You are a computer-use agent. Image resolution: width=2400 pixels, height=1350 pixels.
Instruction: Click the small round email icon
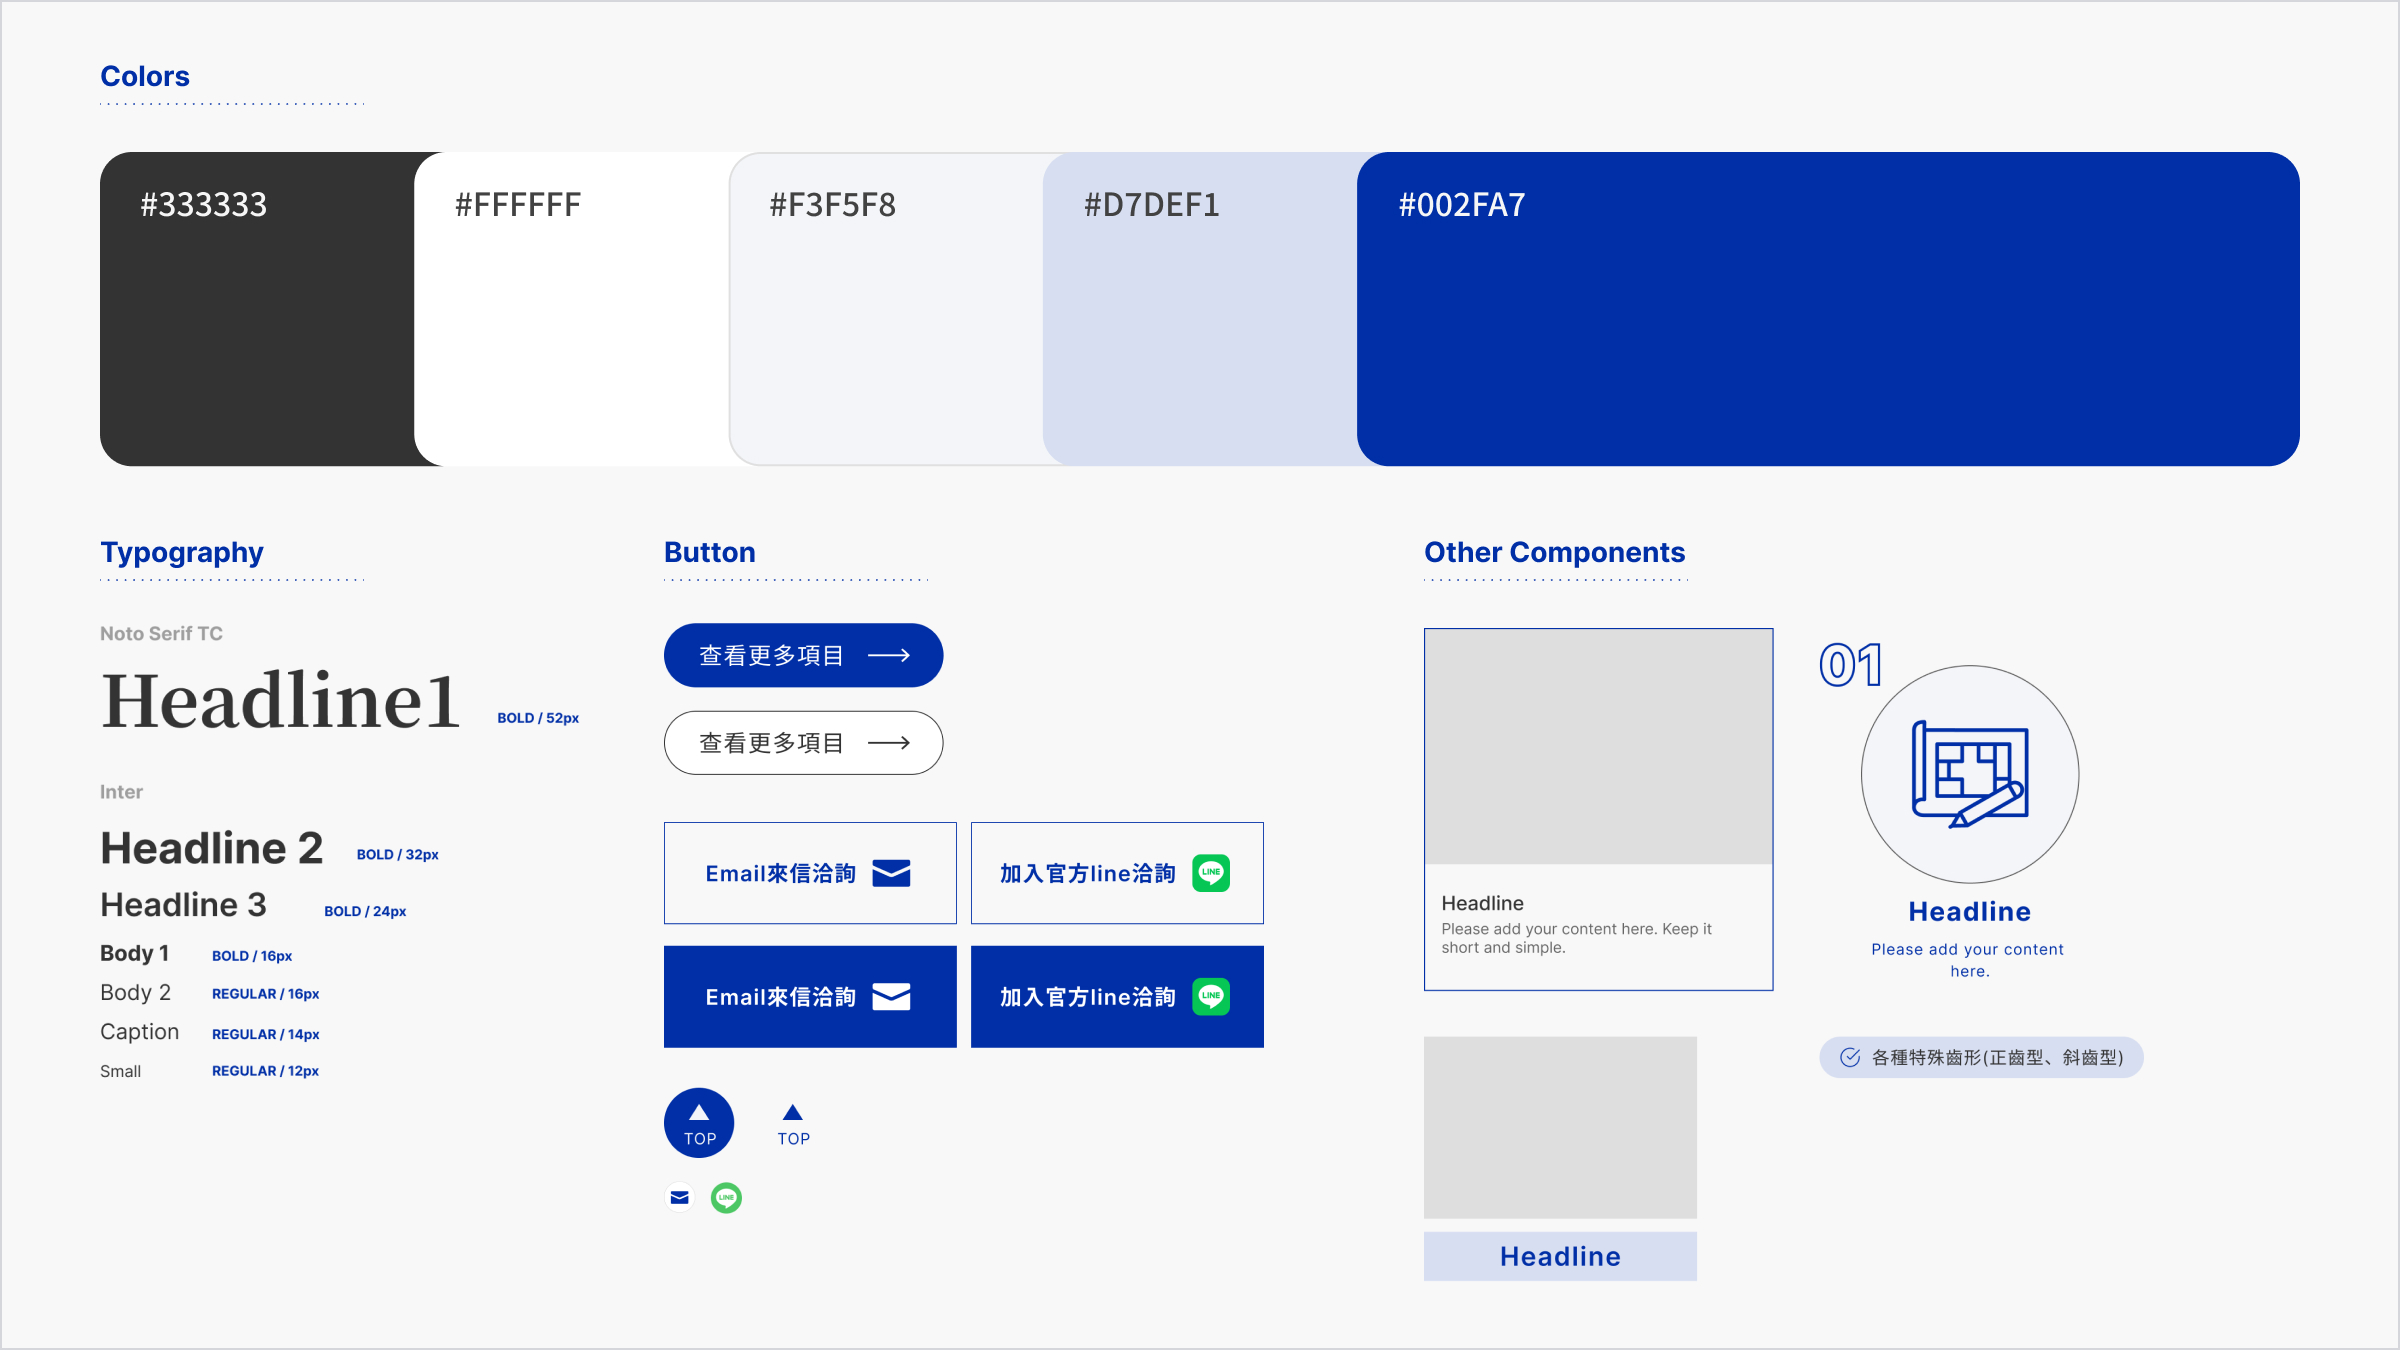(x=680, y=1197)
